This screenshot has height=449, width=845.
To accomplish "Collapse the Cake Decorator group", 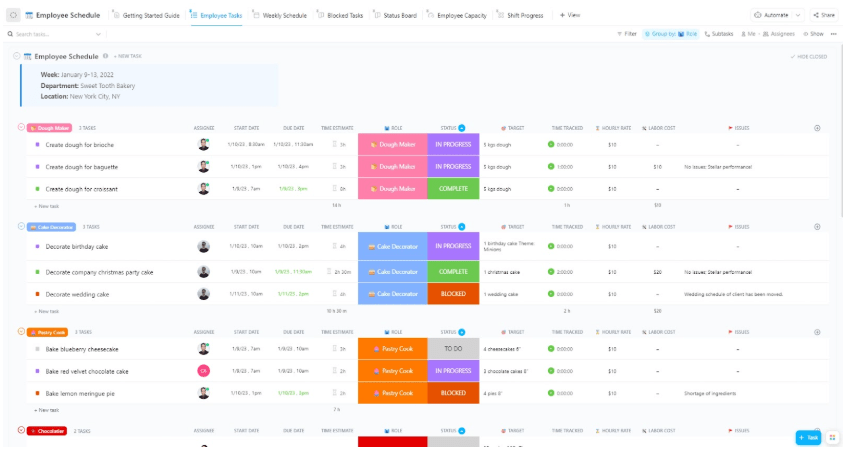I will [x=21, y=226].
